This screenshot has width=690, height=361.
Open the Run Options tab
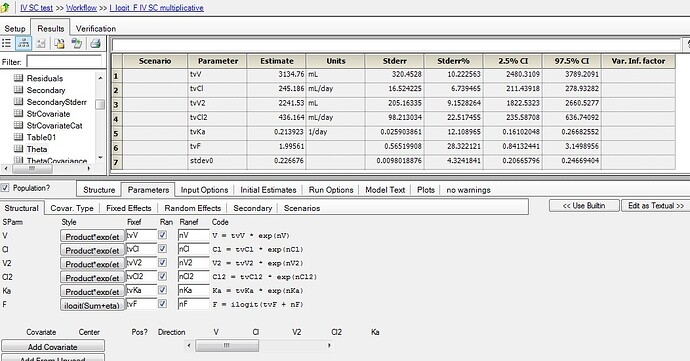click(331, 190)
